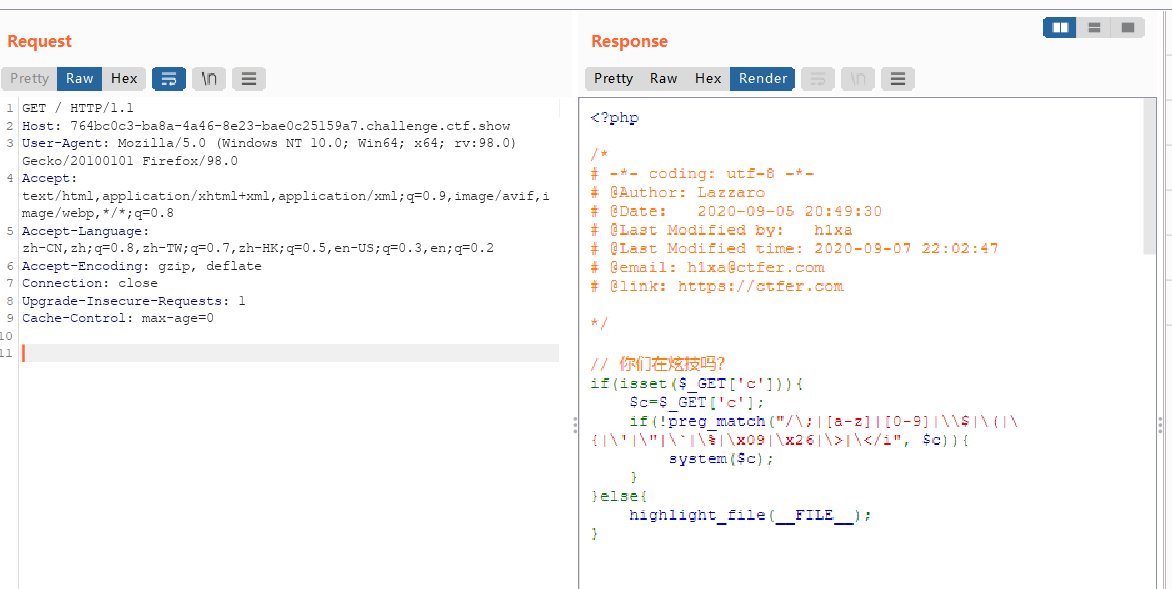This screenshot has height=589, width=1172.
Task: Click the Response non-printable characters icon
Action: click(858, 78)
